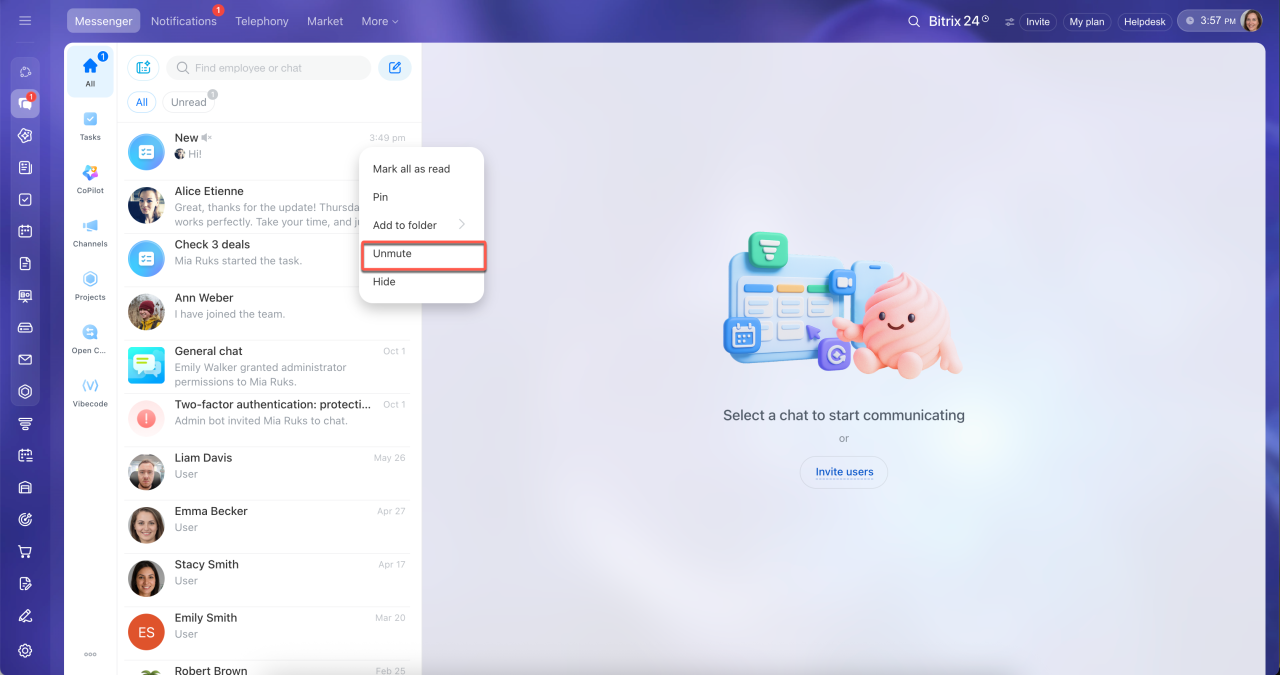This screenshot has height=675, width=1280.
Task: Open Channels in messenger sidebar
Action: pos(90,232)
